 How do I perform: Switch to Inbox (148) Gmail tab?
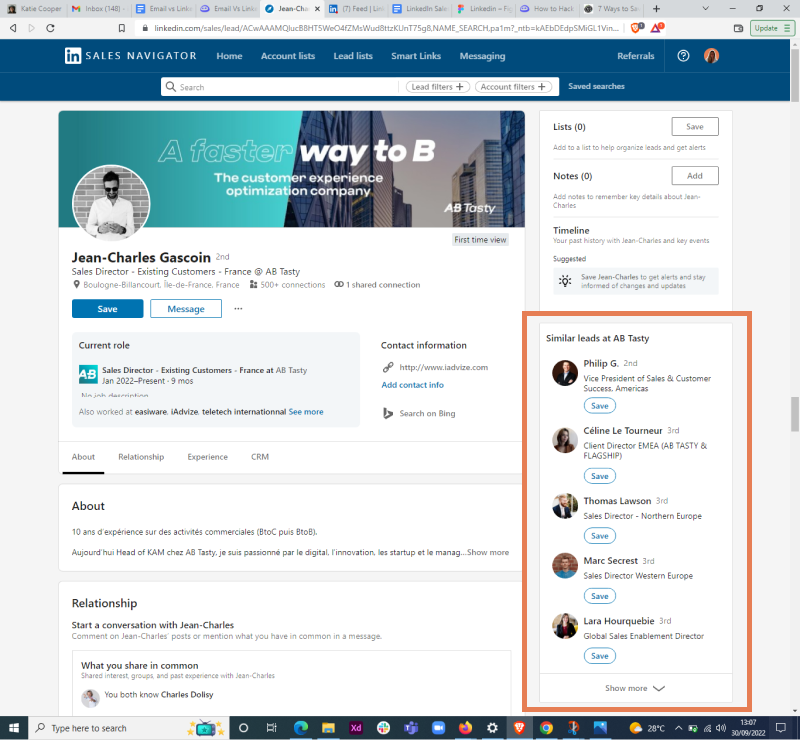point(98,9)
